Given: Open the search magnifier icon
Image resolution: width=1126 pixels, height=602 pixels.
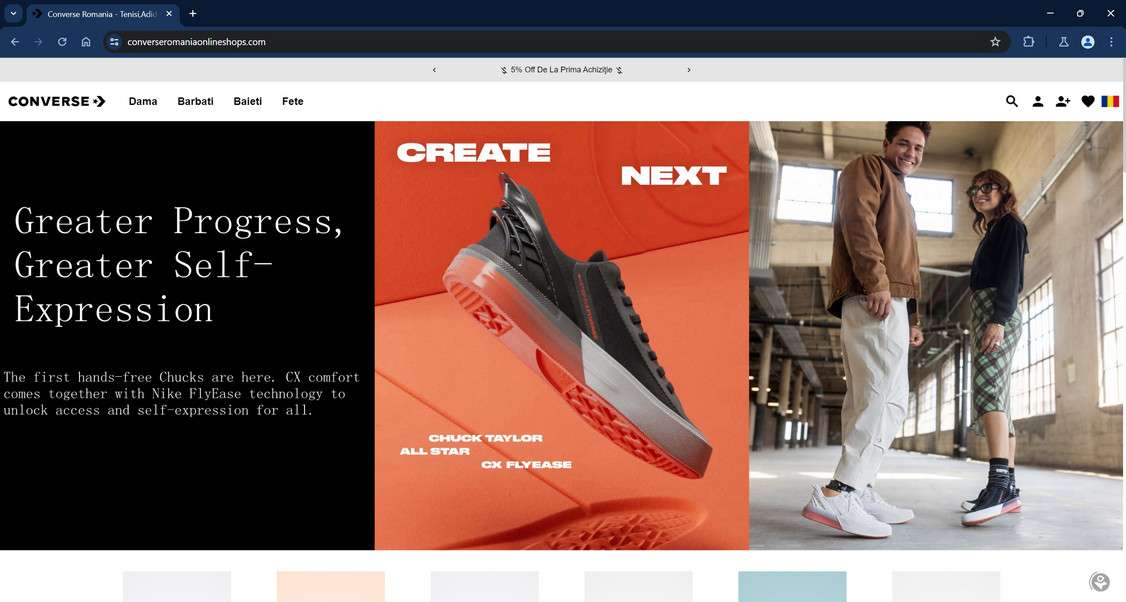Looking at the screenshot, I should [x=1012, y=101].
